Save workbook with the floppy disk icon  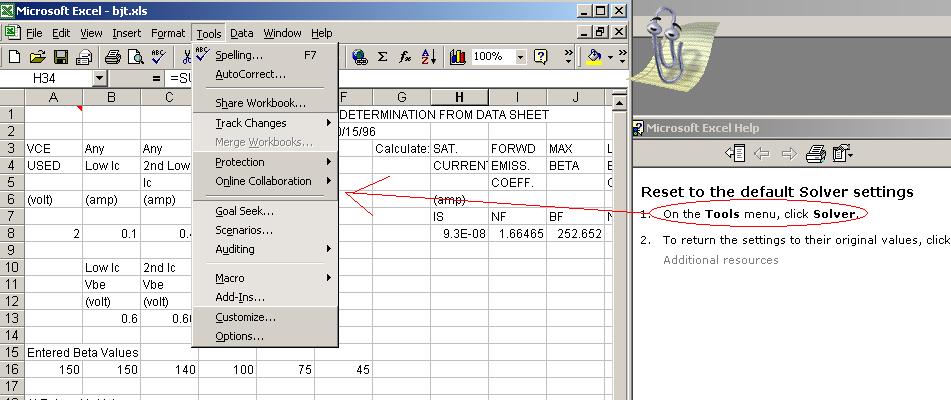point(61,57)
